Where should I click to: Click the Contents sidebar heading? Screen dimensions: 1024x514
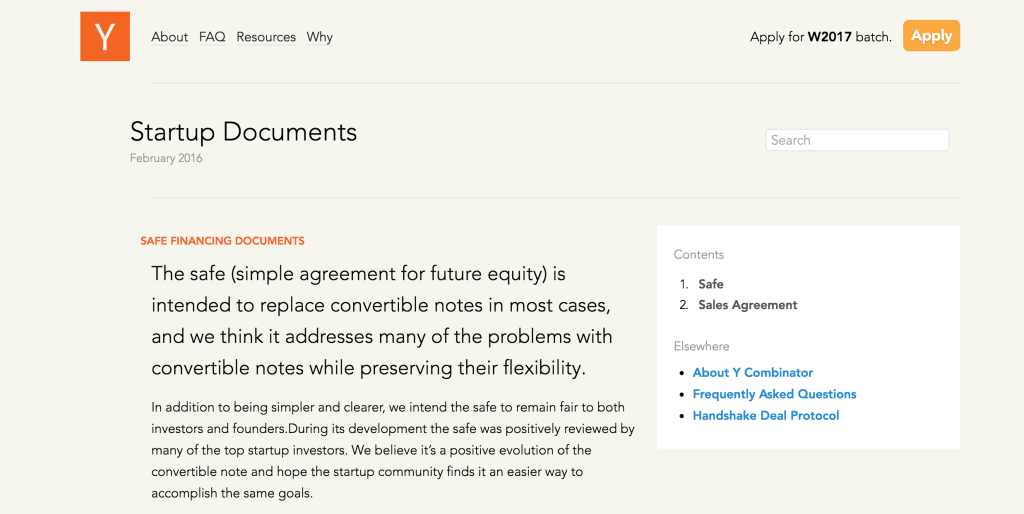pyautogui.click(x=699, y=255)
